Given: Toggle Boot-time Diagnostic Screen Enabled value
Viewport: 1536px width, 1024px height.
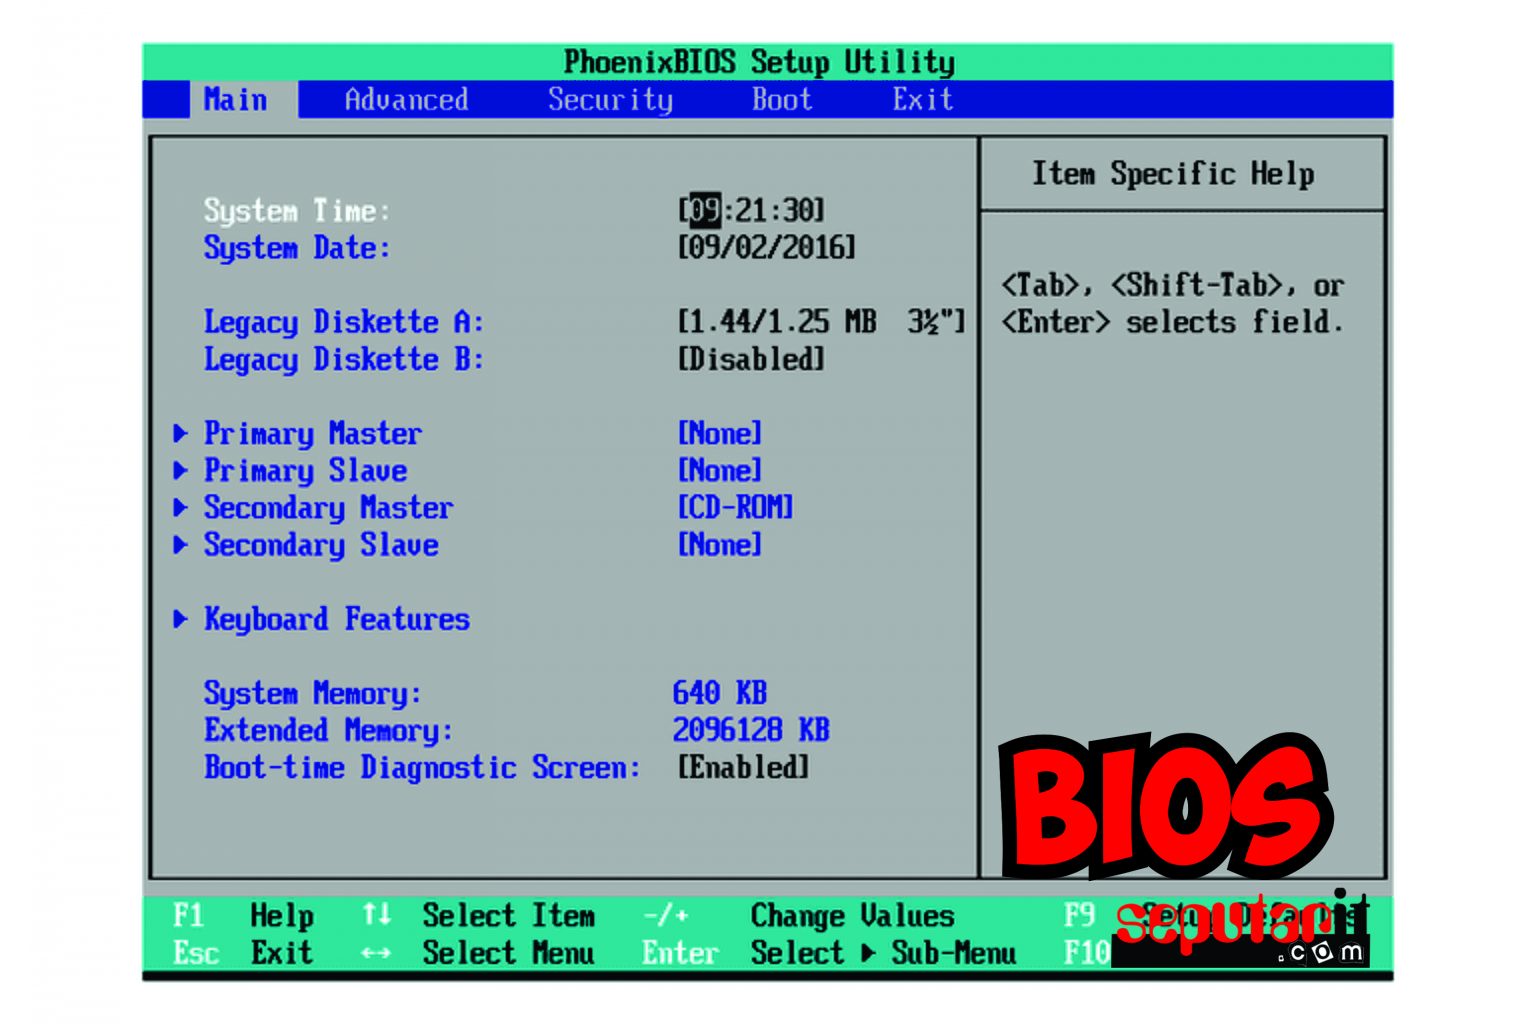Looking at the screenshot, I should point(743,768).
